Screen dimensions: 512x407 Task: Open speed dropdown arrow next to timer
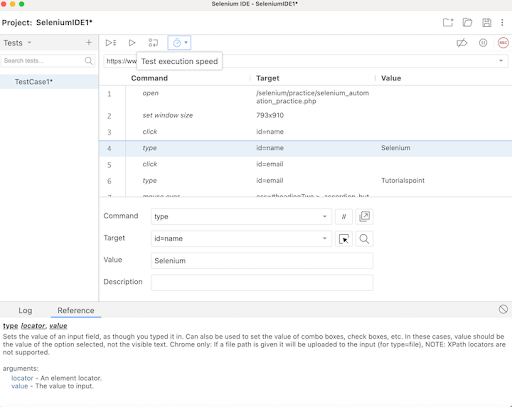tap(186, 43)
